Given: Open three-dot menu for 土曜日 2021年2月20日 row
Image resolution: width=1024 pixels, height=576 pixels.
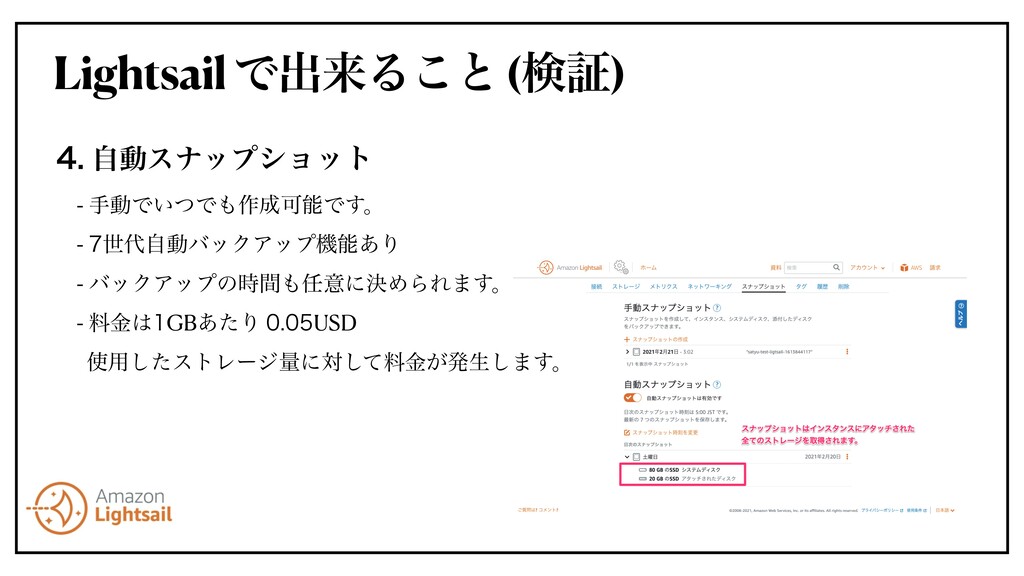Looking at the screenshot, I should tap(847, 457).
